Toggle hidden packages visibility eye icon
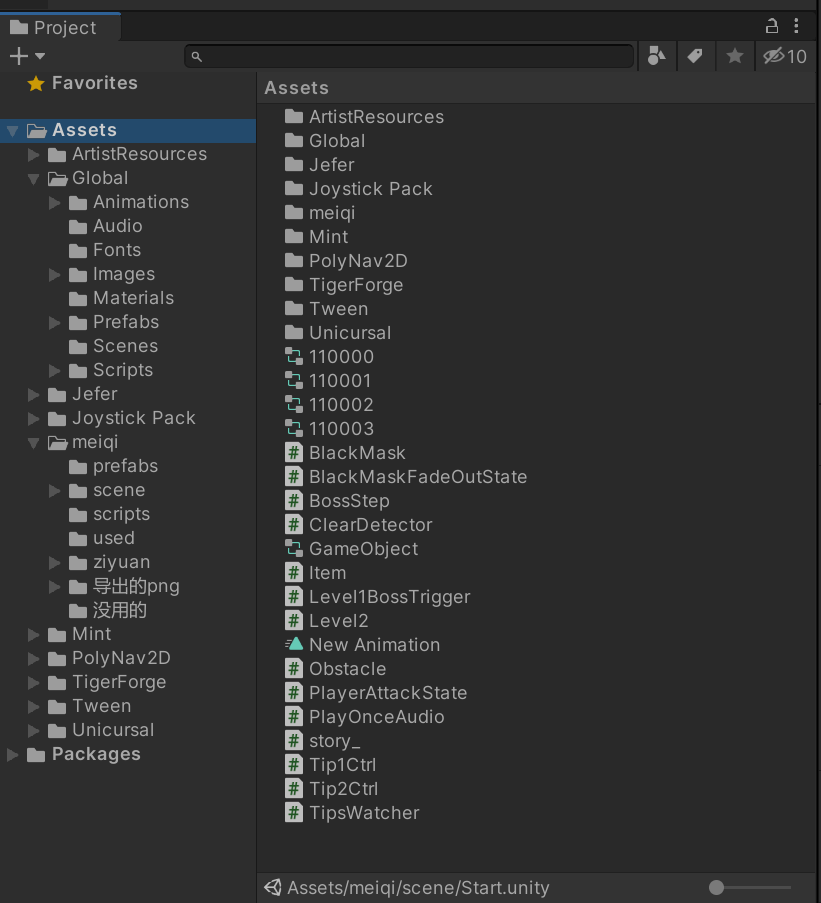The height and width of the screenshot is (903, 821). [x=785, y=56]
